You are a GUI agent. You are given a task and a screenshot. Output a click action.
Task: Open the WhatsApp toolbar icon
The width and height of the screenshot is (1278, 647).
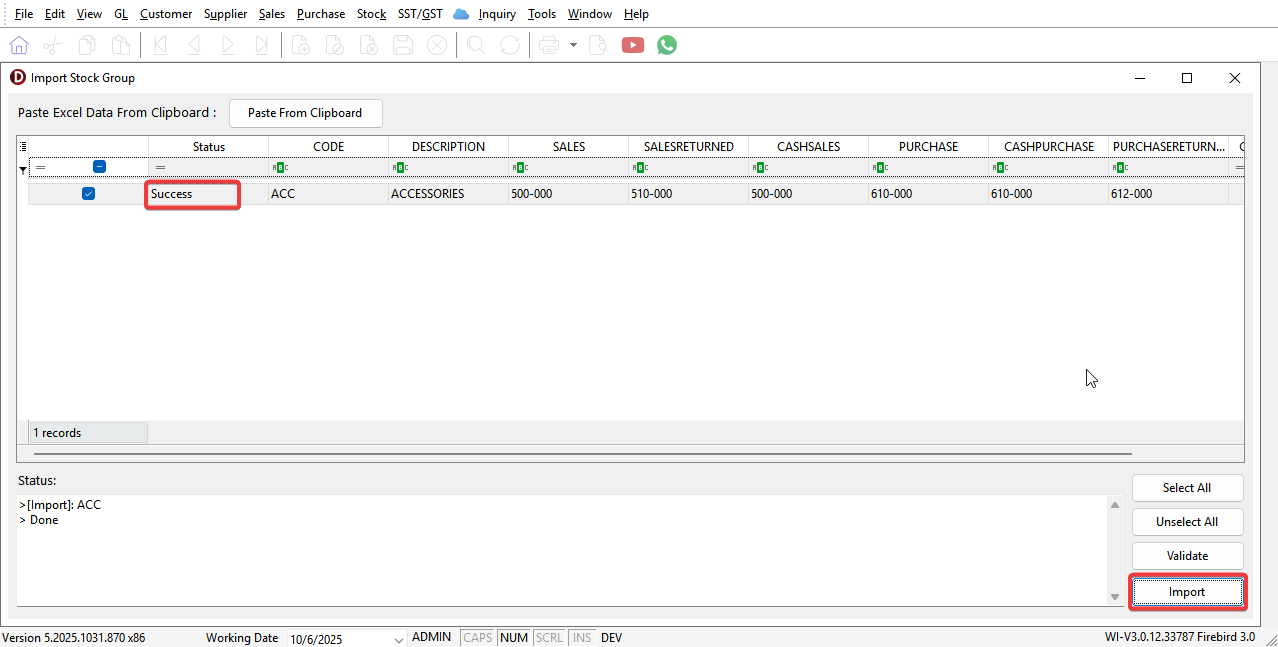667,45
